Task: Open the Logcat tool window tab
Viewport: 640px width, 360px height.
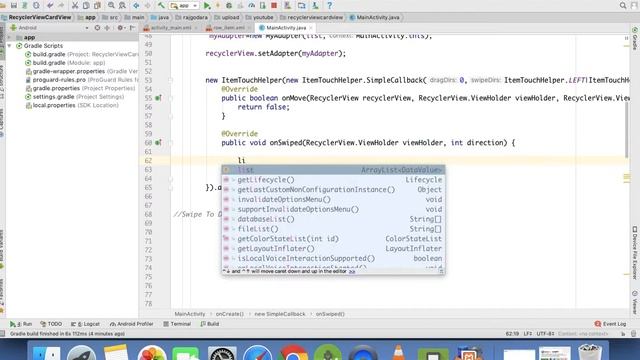Action: click(85, 324)
